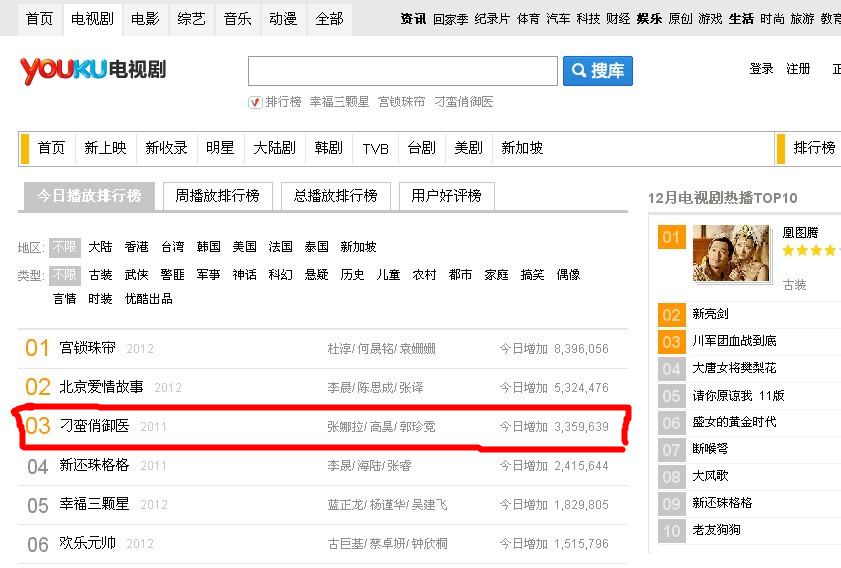Open 美剧 in the navigation bar
The width and height of the screenshot is (841, 568).
468,148
